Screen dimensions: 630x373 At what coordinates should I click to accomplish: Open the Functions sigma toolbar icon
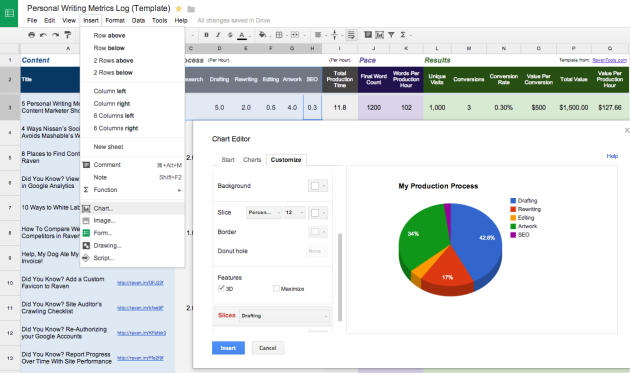[x=403, y=35]
